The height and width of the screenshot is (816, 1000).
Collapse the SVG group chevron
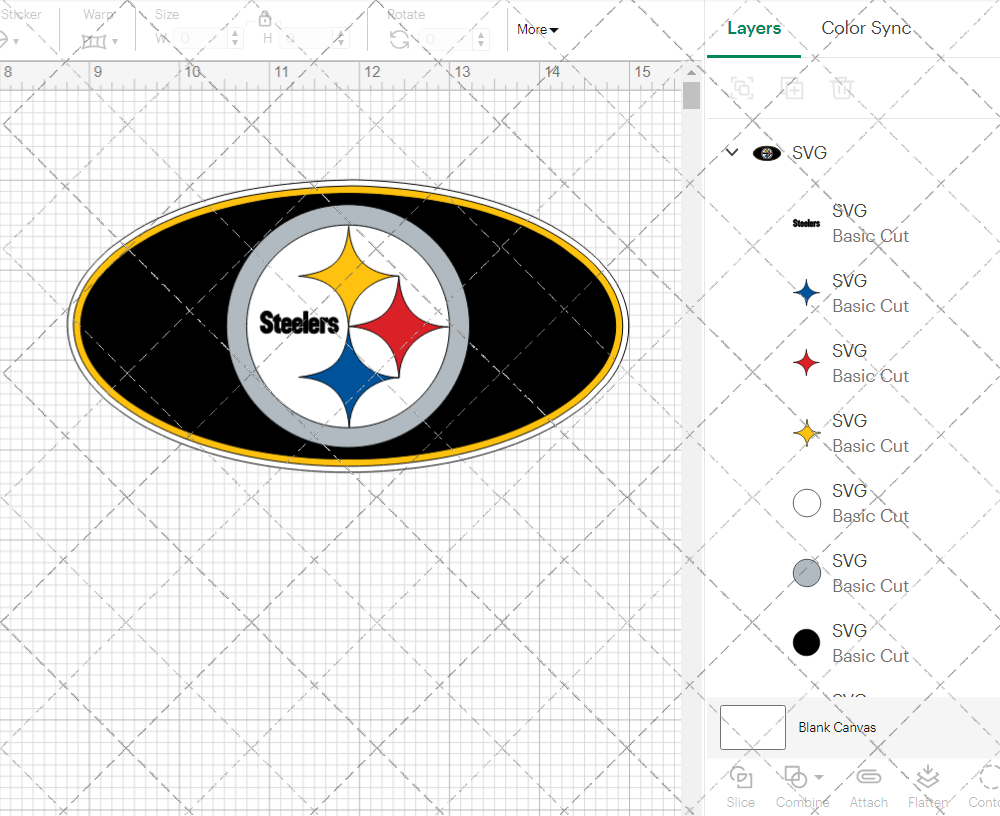[732, 152]
